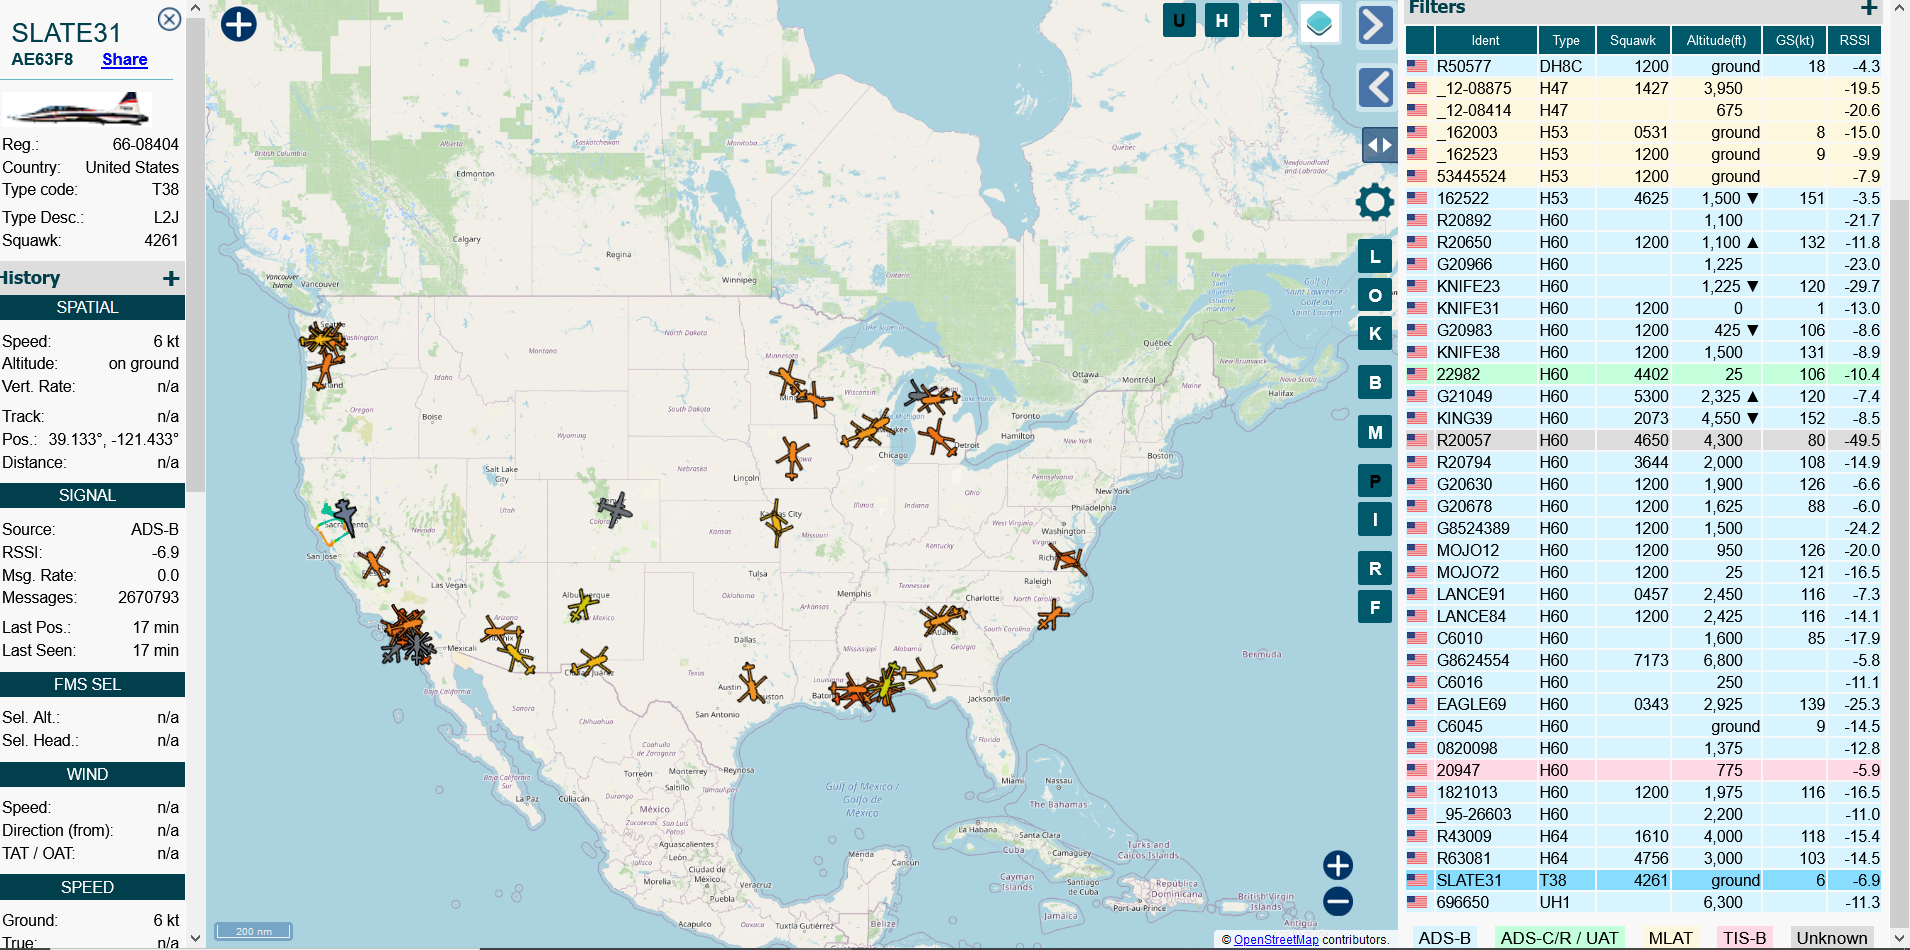Zoom out with the map minus button
This screenshot has height=950, width=1910.
click(1338, 901)
